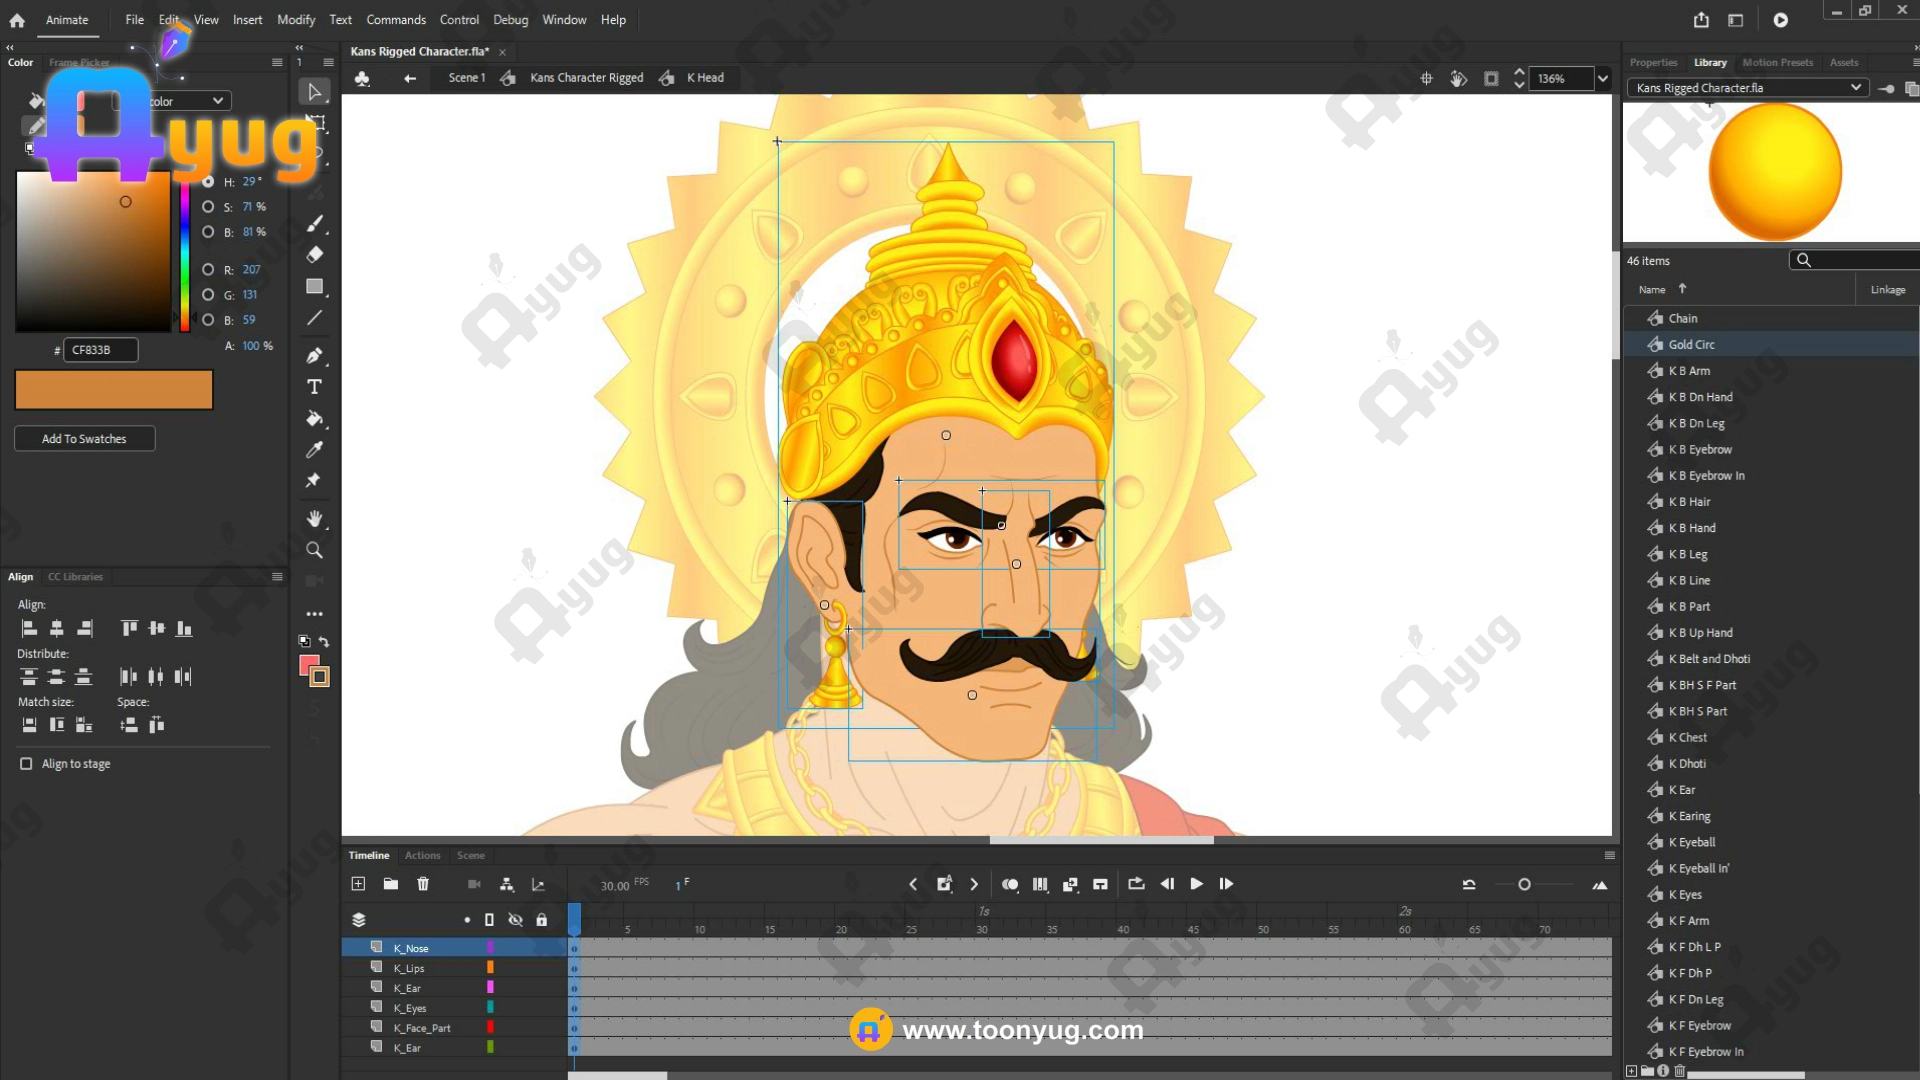The width and height of the screenshot is (1920, 1080).
Task: Switch to the Properties tab
Action: pyautogui.click(x=1653, y=62)
